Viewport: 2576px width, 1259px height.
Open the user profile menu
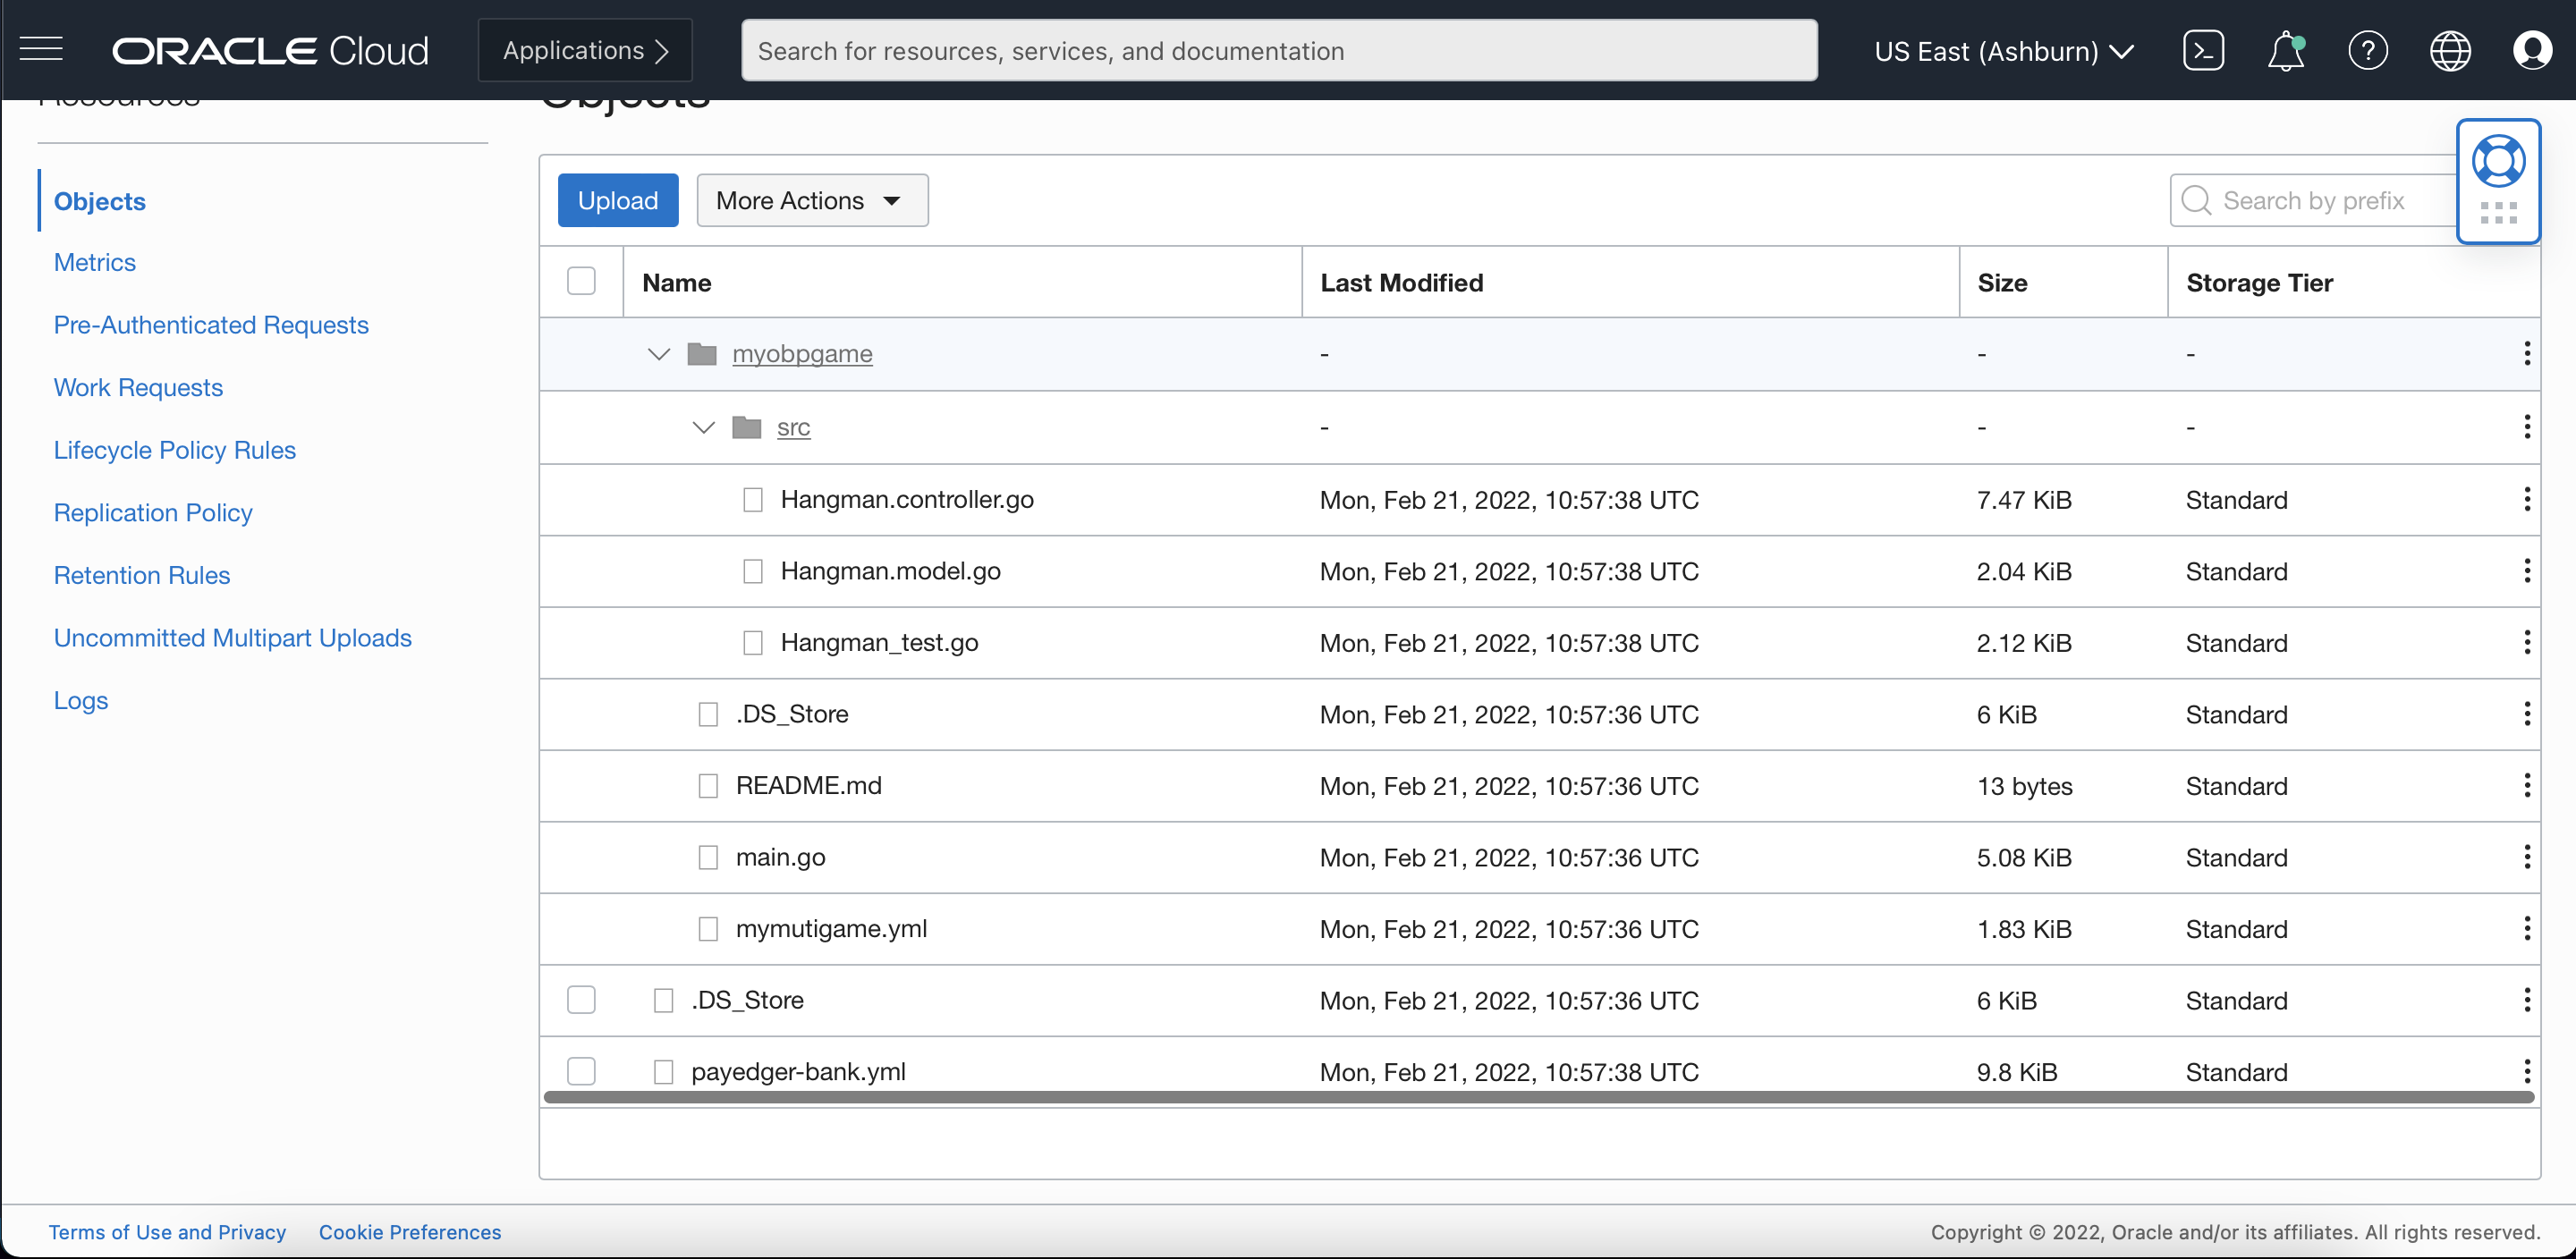click(2533, 50)
